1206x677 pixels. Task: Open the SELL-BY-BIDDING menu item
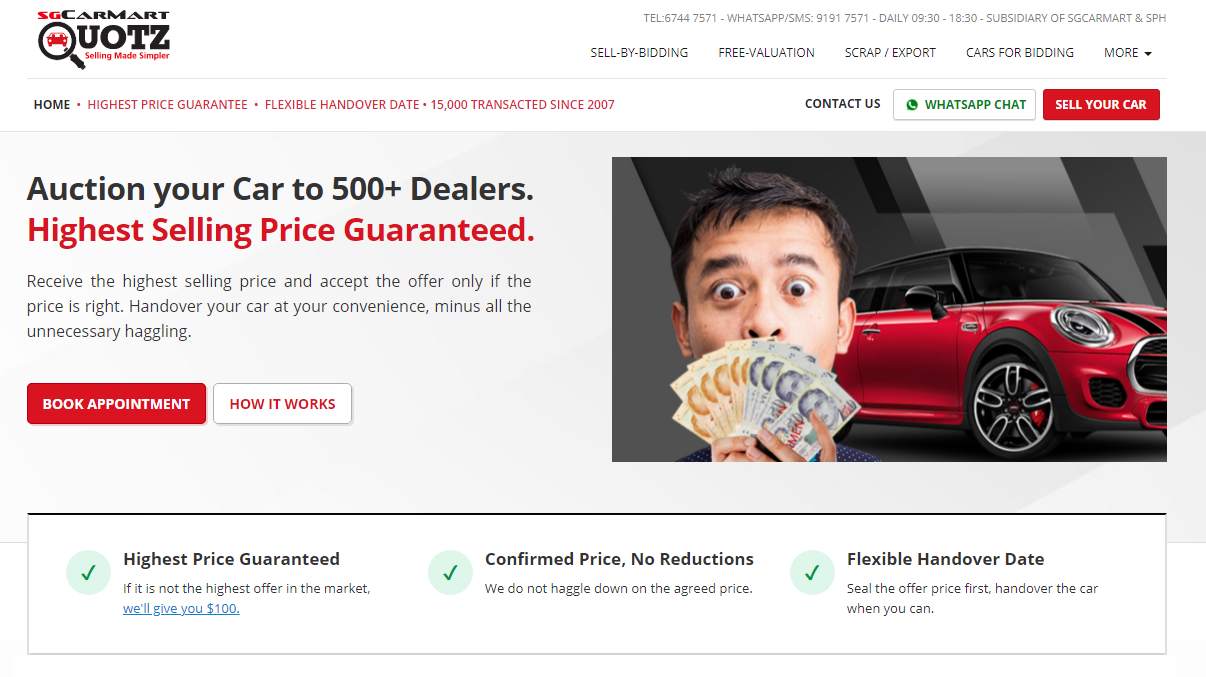[x=639, y=53]
